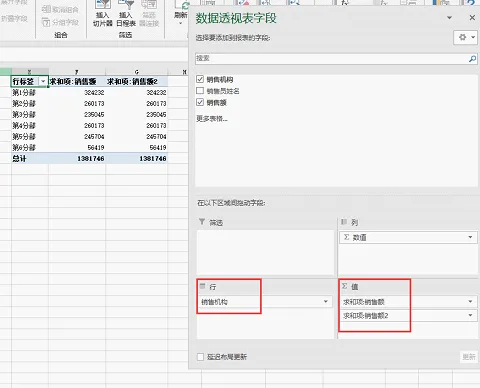Select the 总计 grand total label cell

tap(30, 158)
